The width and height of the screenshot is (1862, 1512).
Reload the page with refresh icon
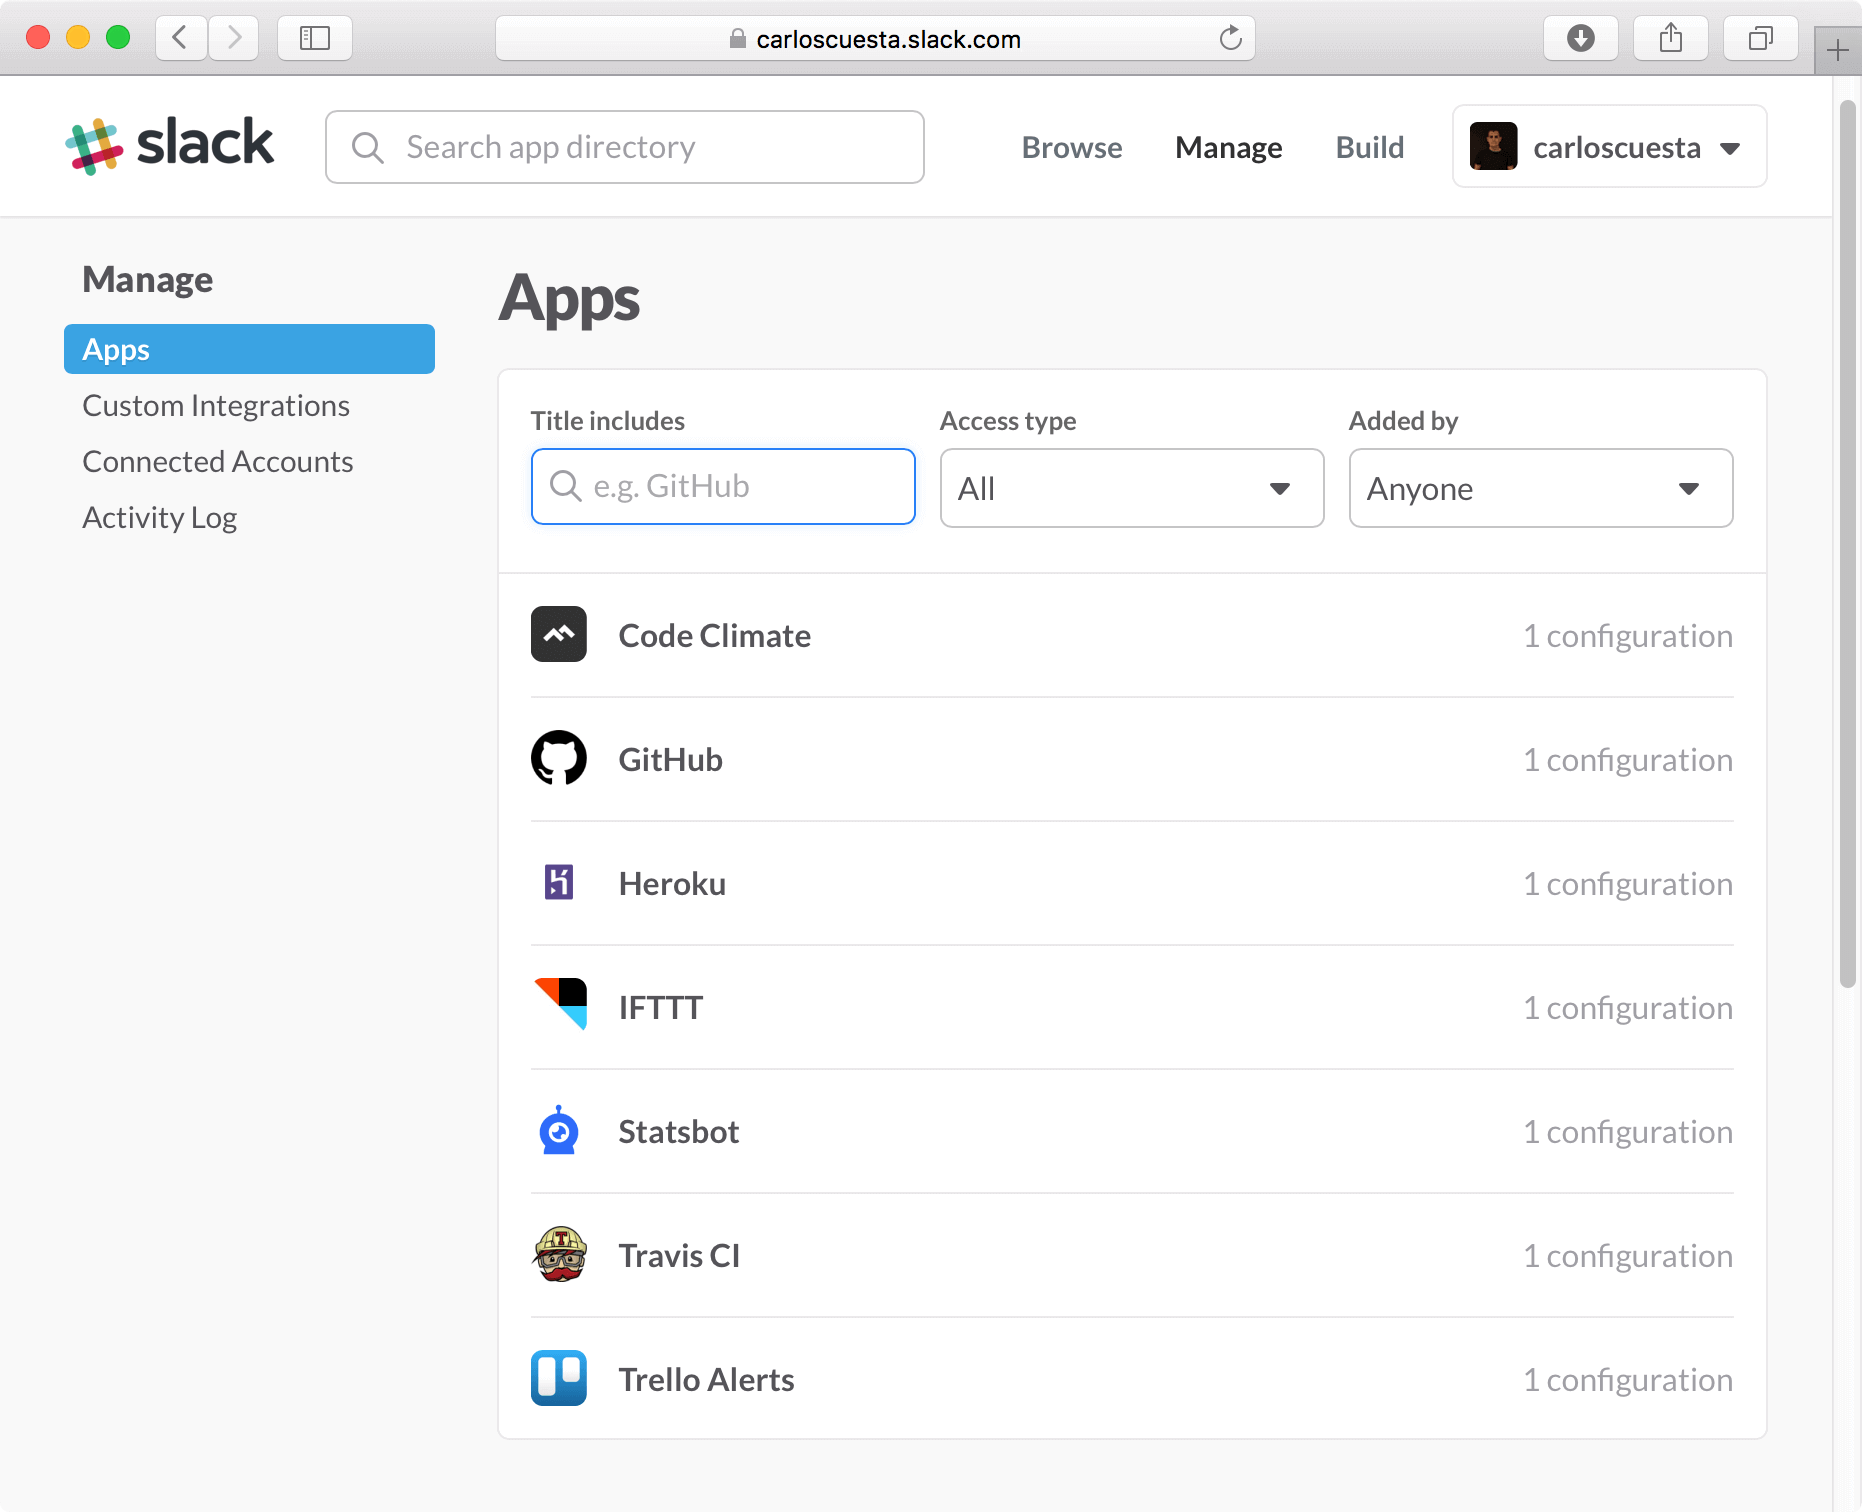tap(1230, 38)
